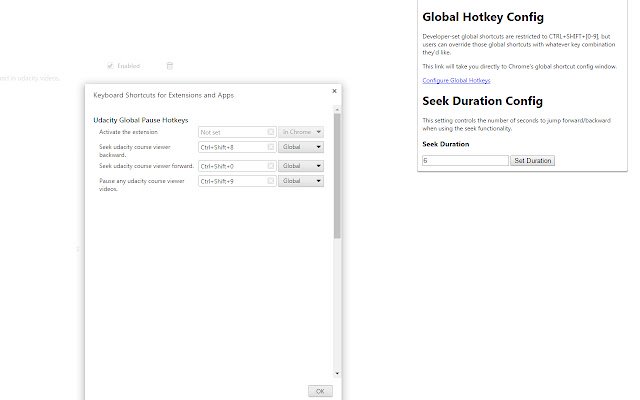Toggle the Enabled checkbox behind the dialog
The image size is (640, 400).
coord(110,66)
